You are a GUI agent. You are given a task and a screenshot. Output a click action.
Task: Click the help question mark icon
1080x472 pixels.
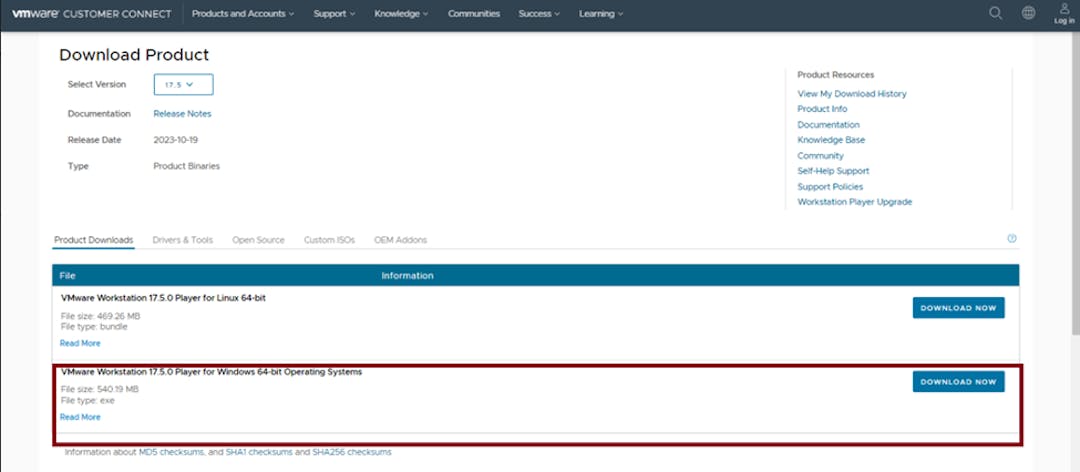pyautogui.click(x=1012, y=239)
